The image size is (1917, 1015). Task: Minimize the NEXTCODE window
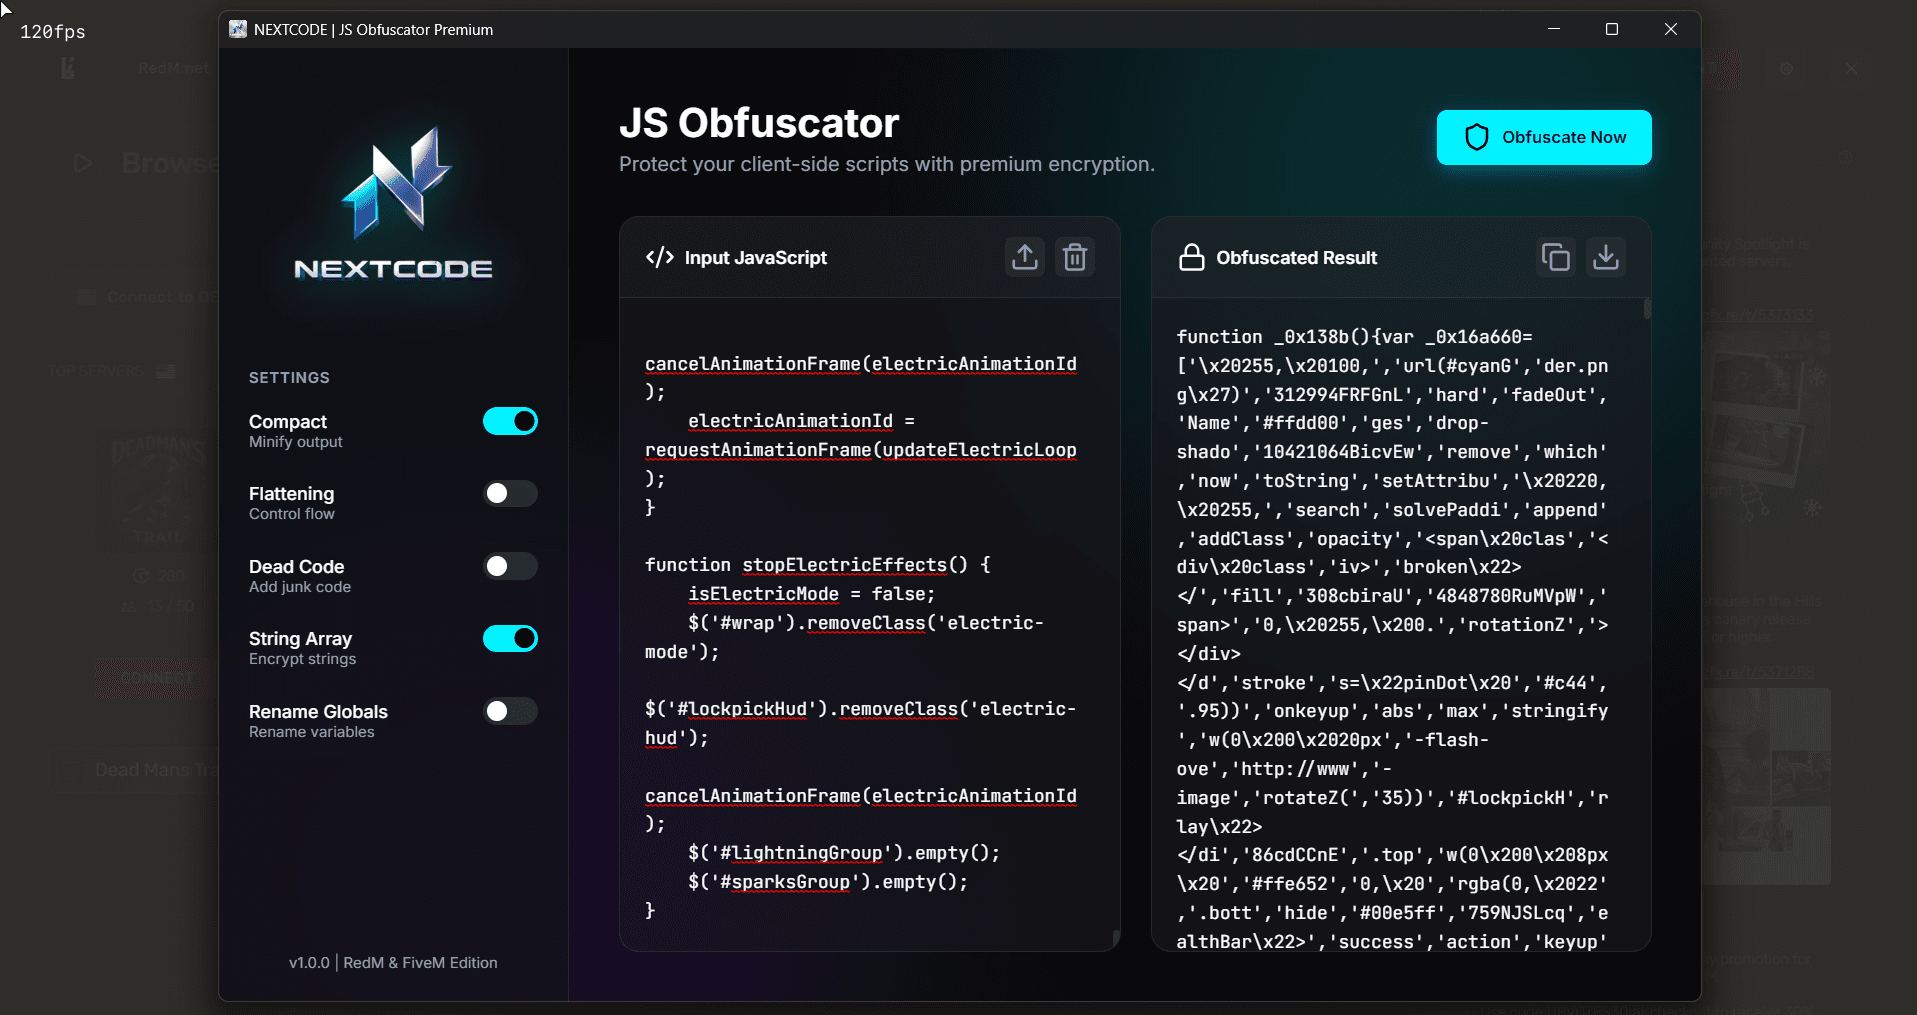click(1553, 29)
